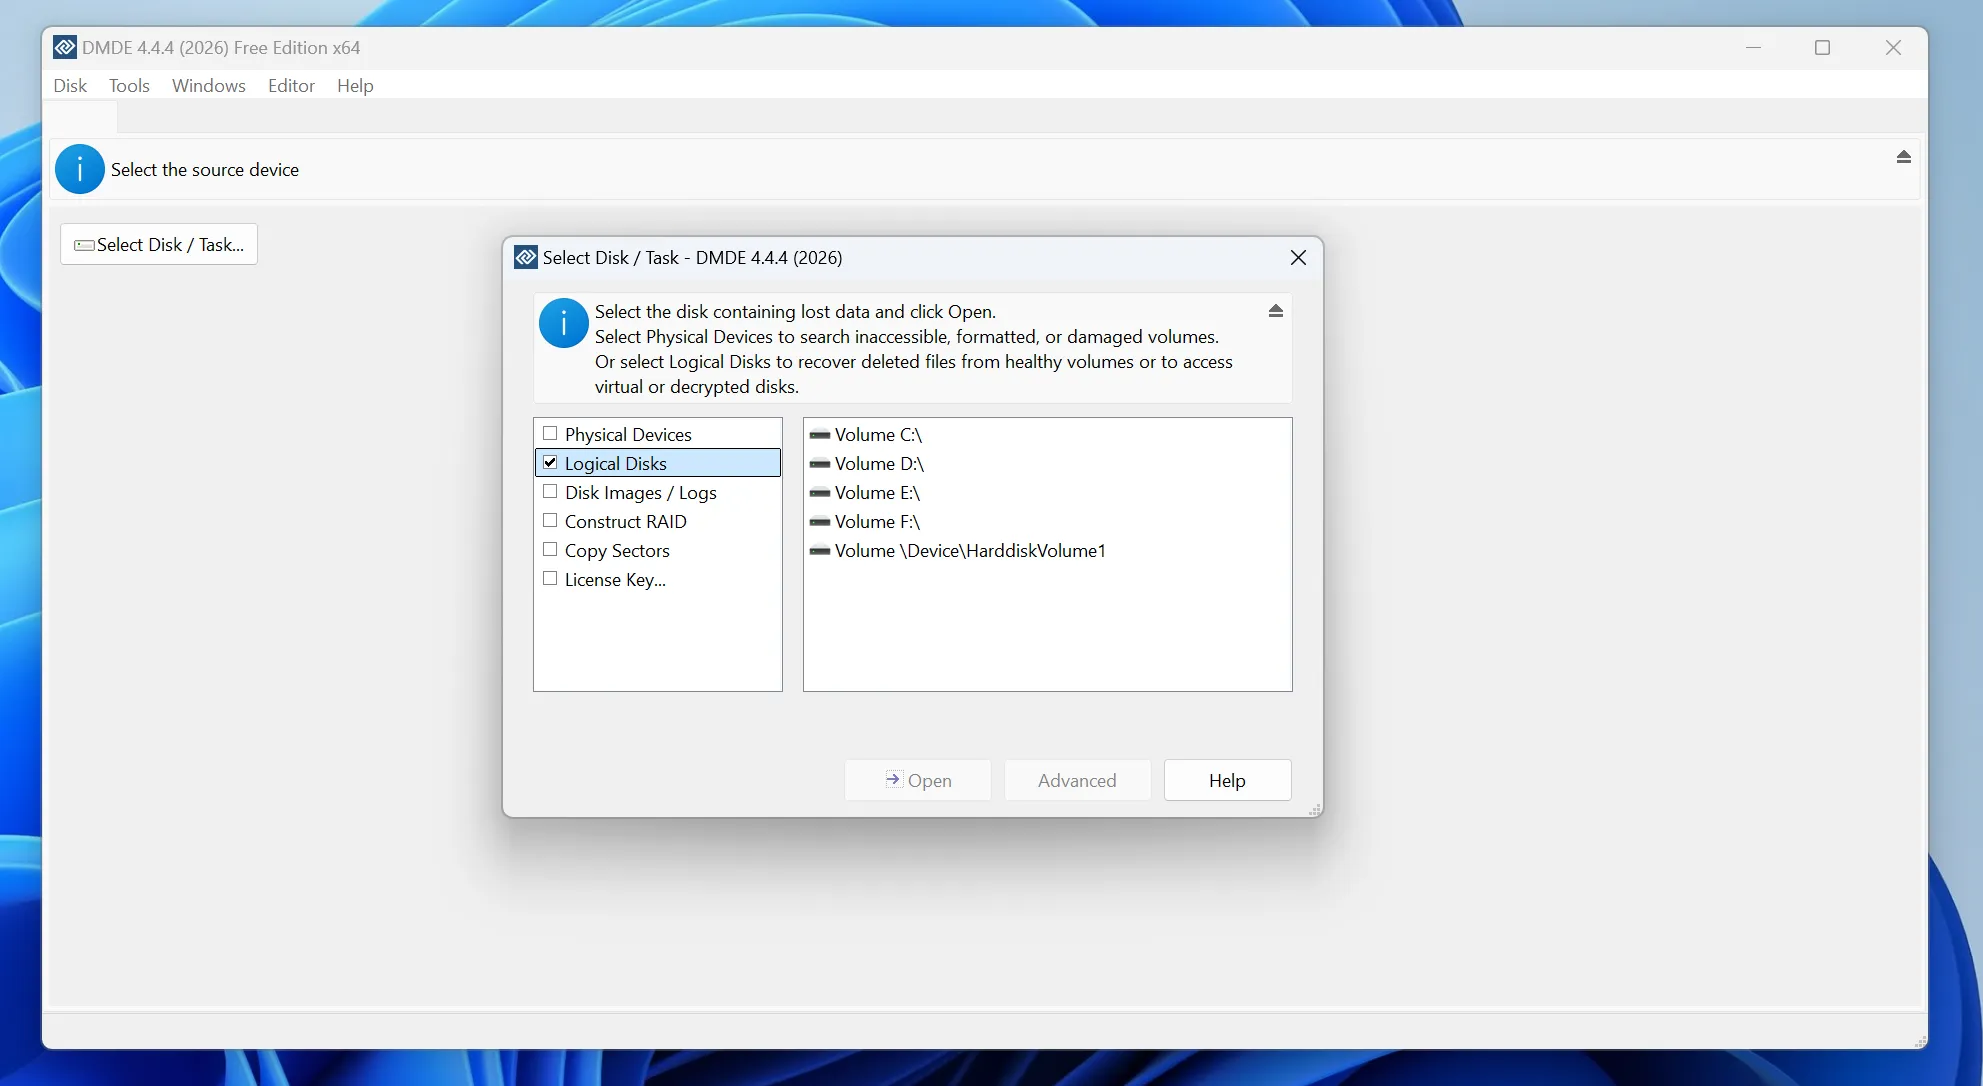The image size is (1983, 1086).
Task: Click the drive icon beside Volume D:\
Action: coord(820,464)
